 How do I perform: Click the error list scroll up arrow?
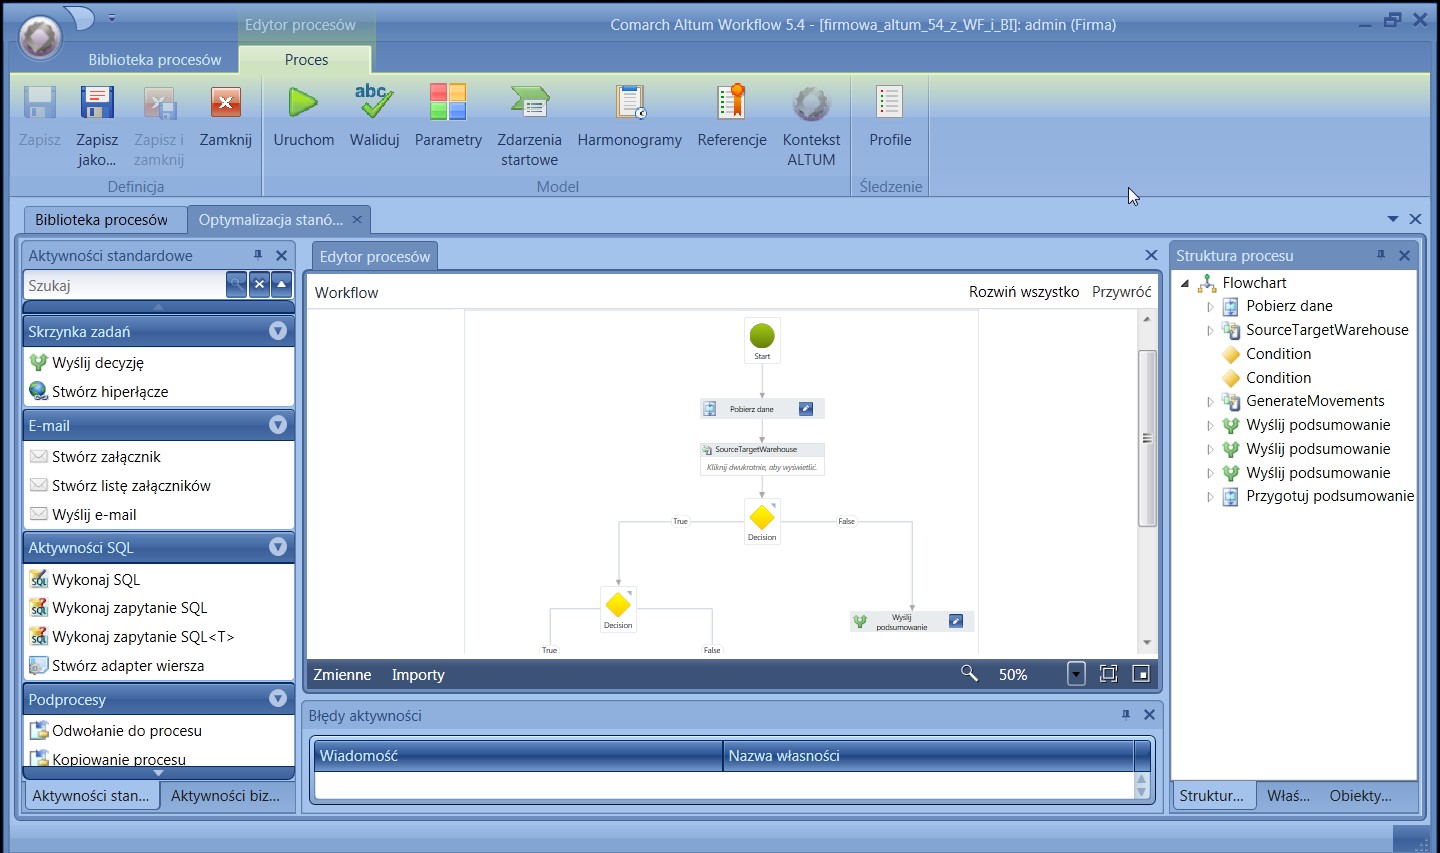(1142, 778)
